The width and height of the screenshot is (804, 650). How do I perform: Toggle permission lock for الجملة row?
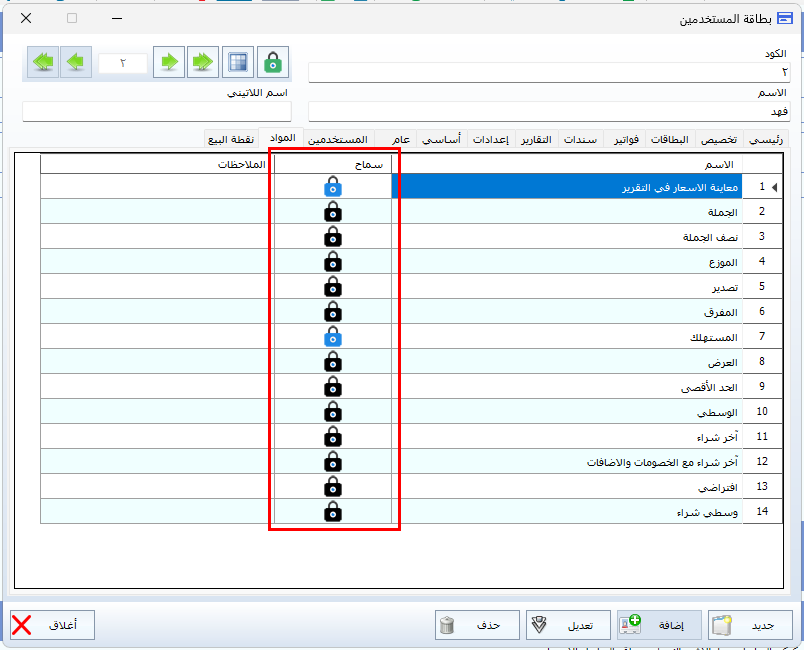[x=333, y=212]
